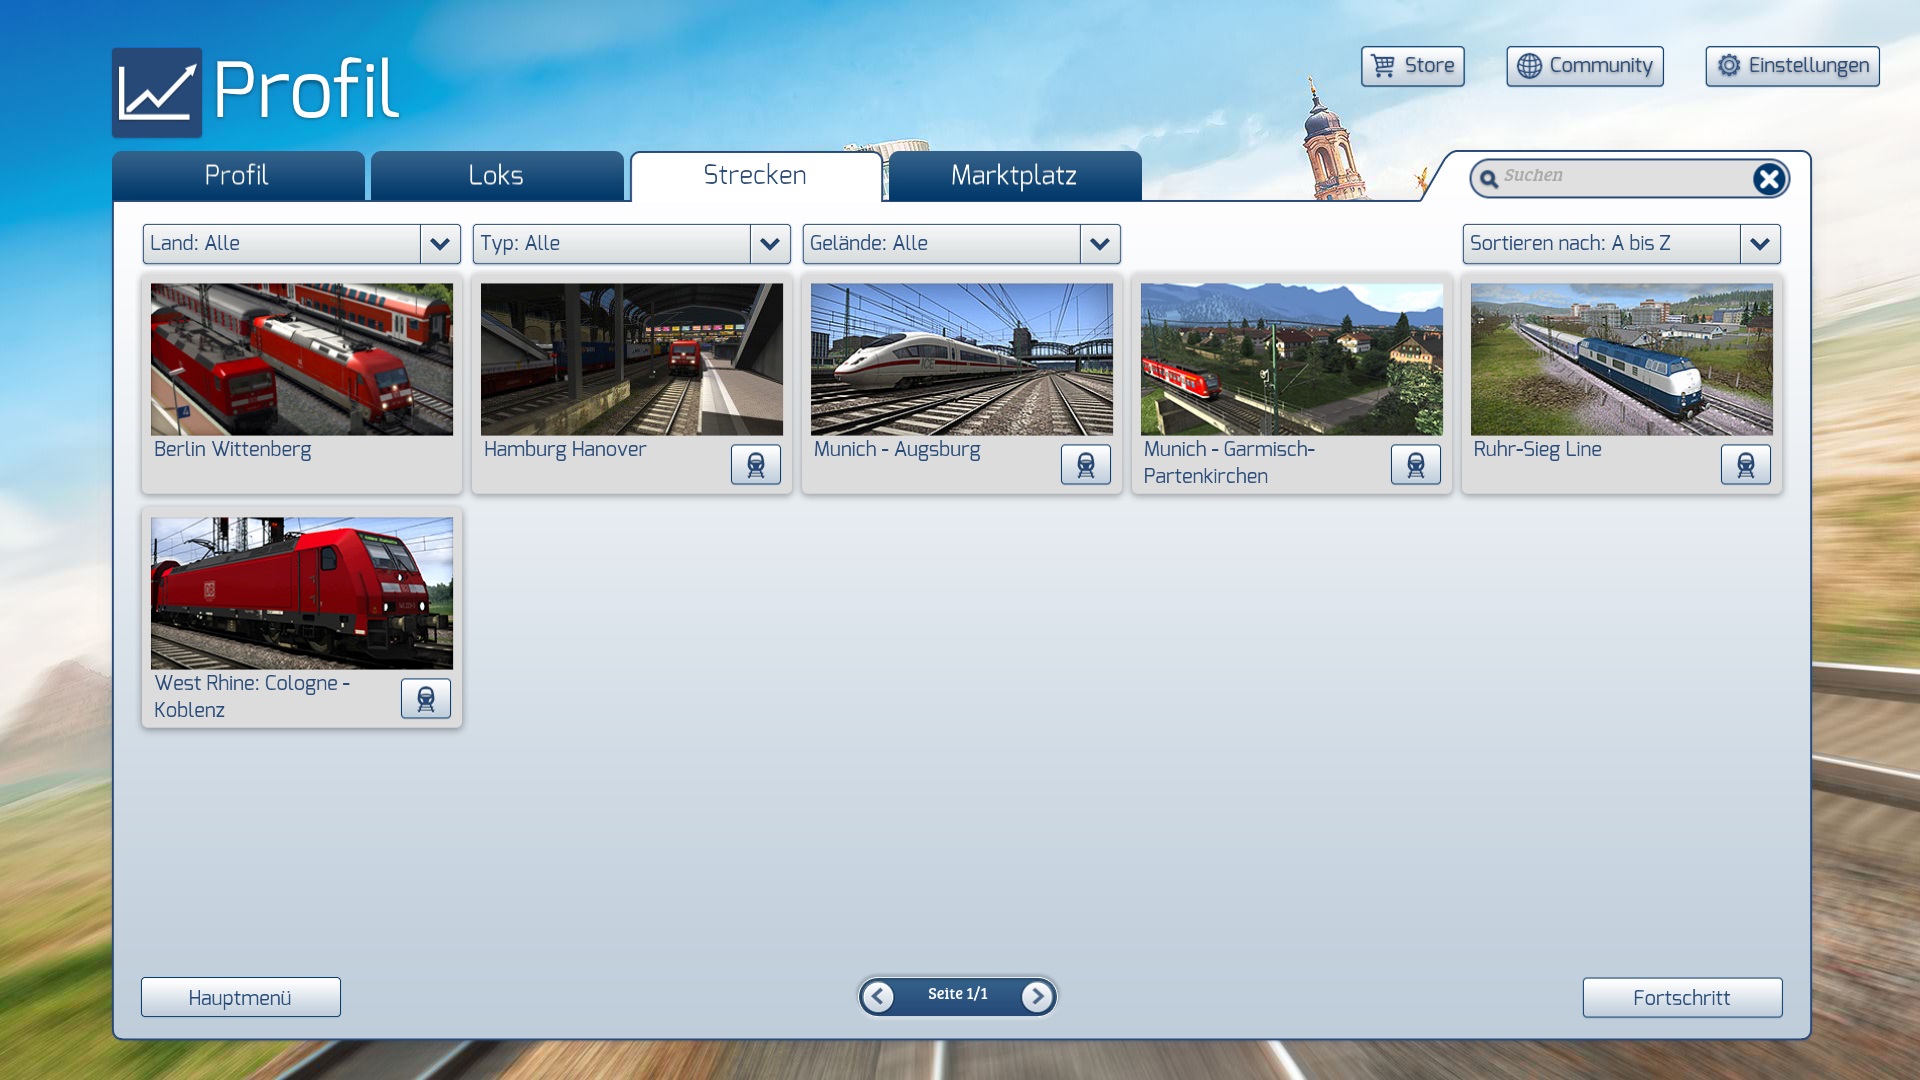
Task: Click the Profil chart logo icon
Action: 157,92
